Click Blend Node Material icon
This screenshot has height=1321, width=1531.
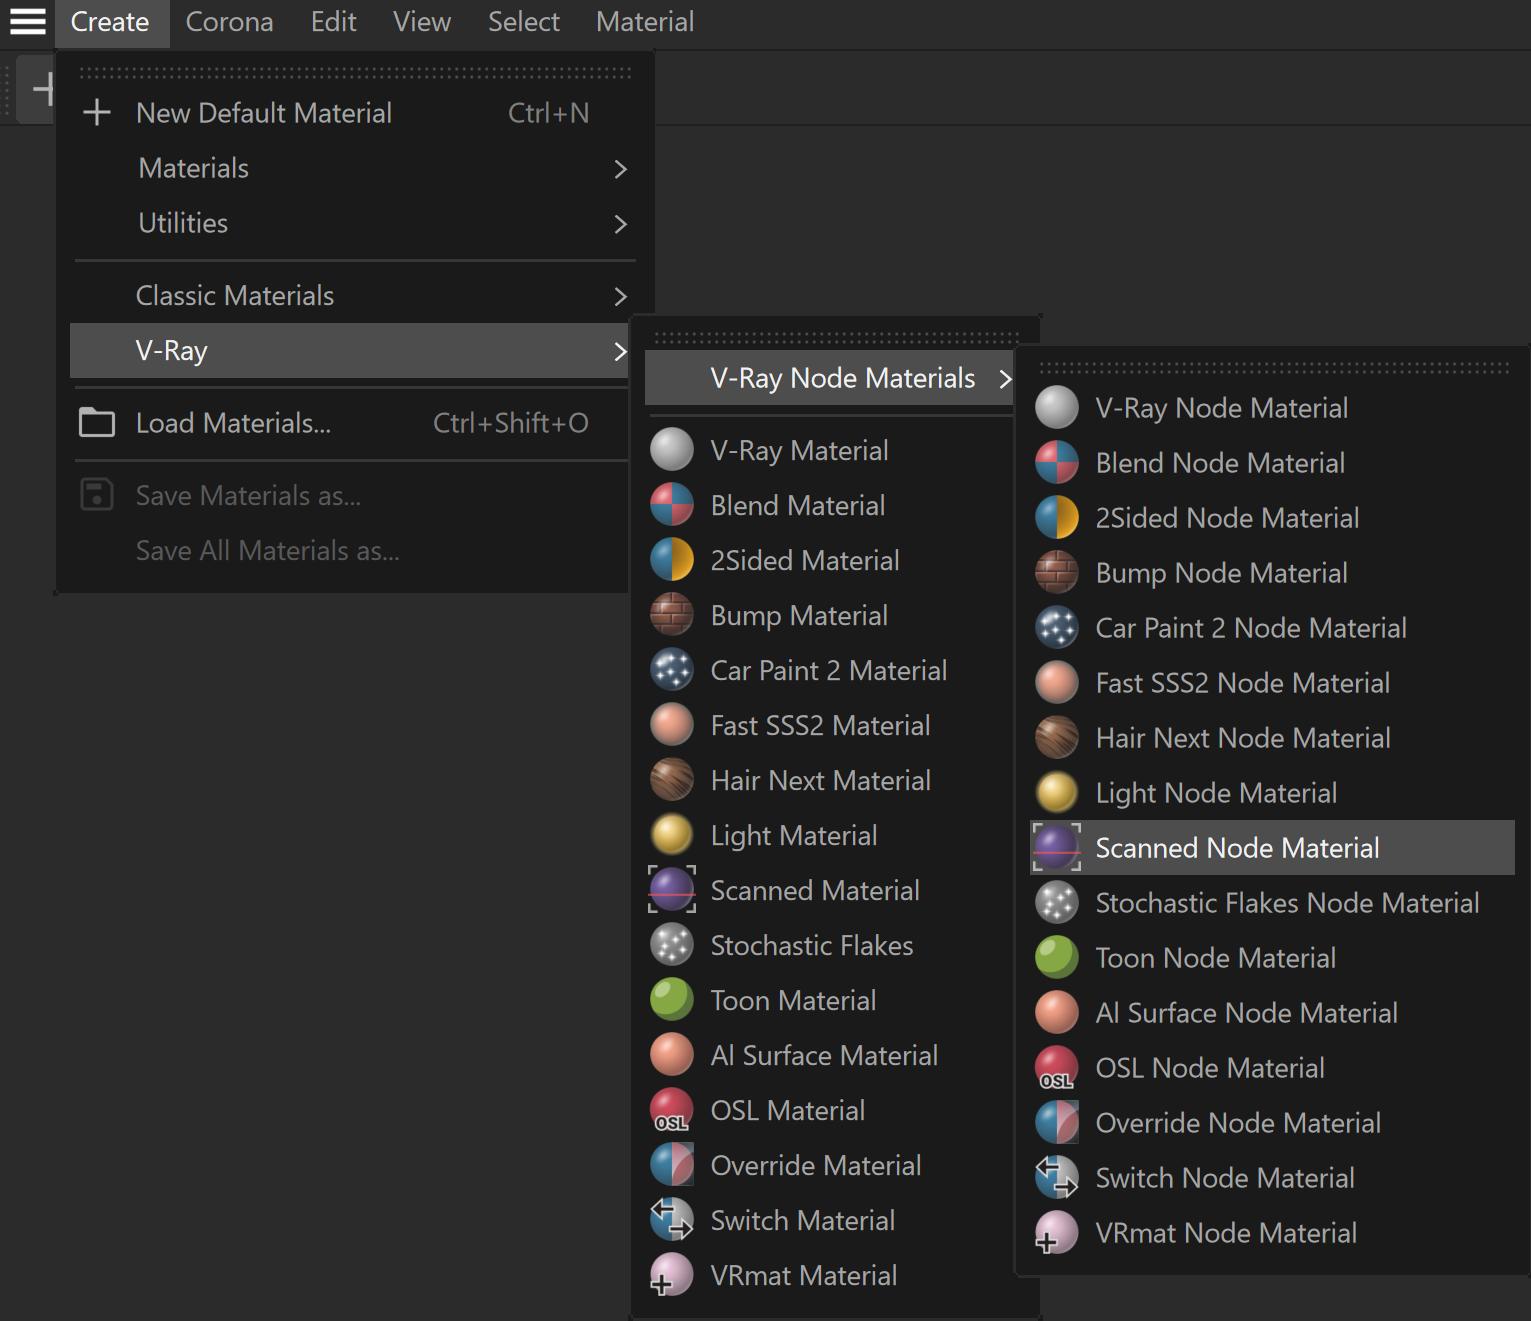(x=1057, y=463)
